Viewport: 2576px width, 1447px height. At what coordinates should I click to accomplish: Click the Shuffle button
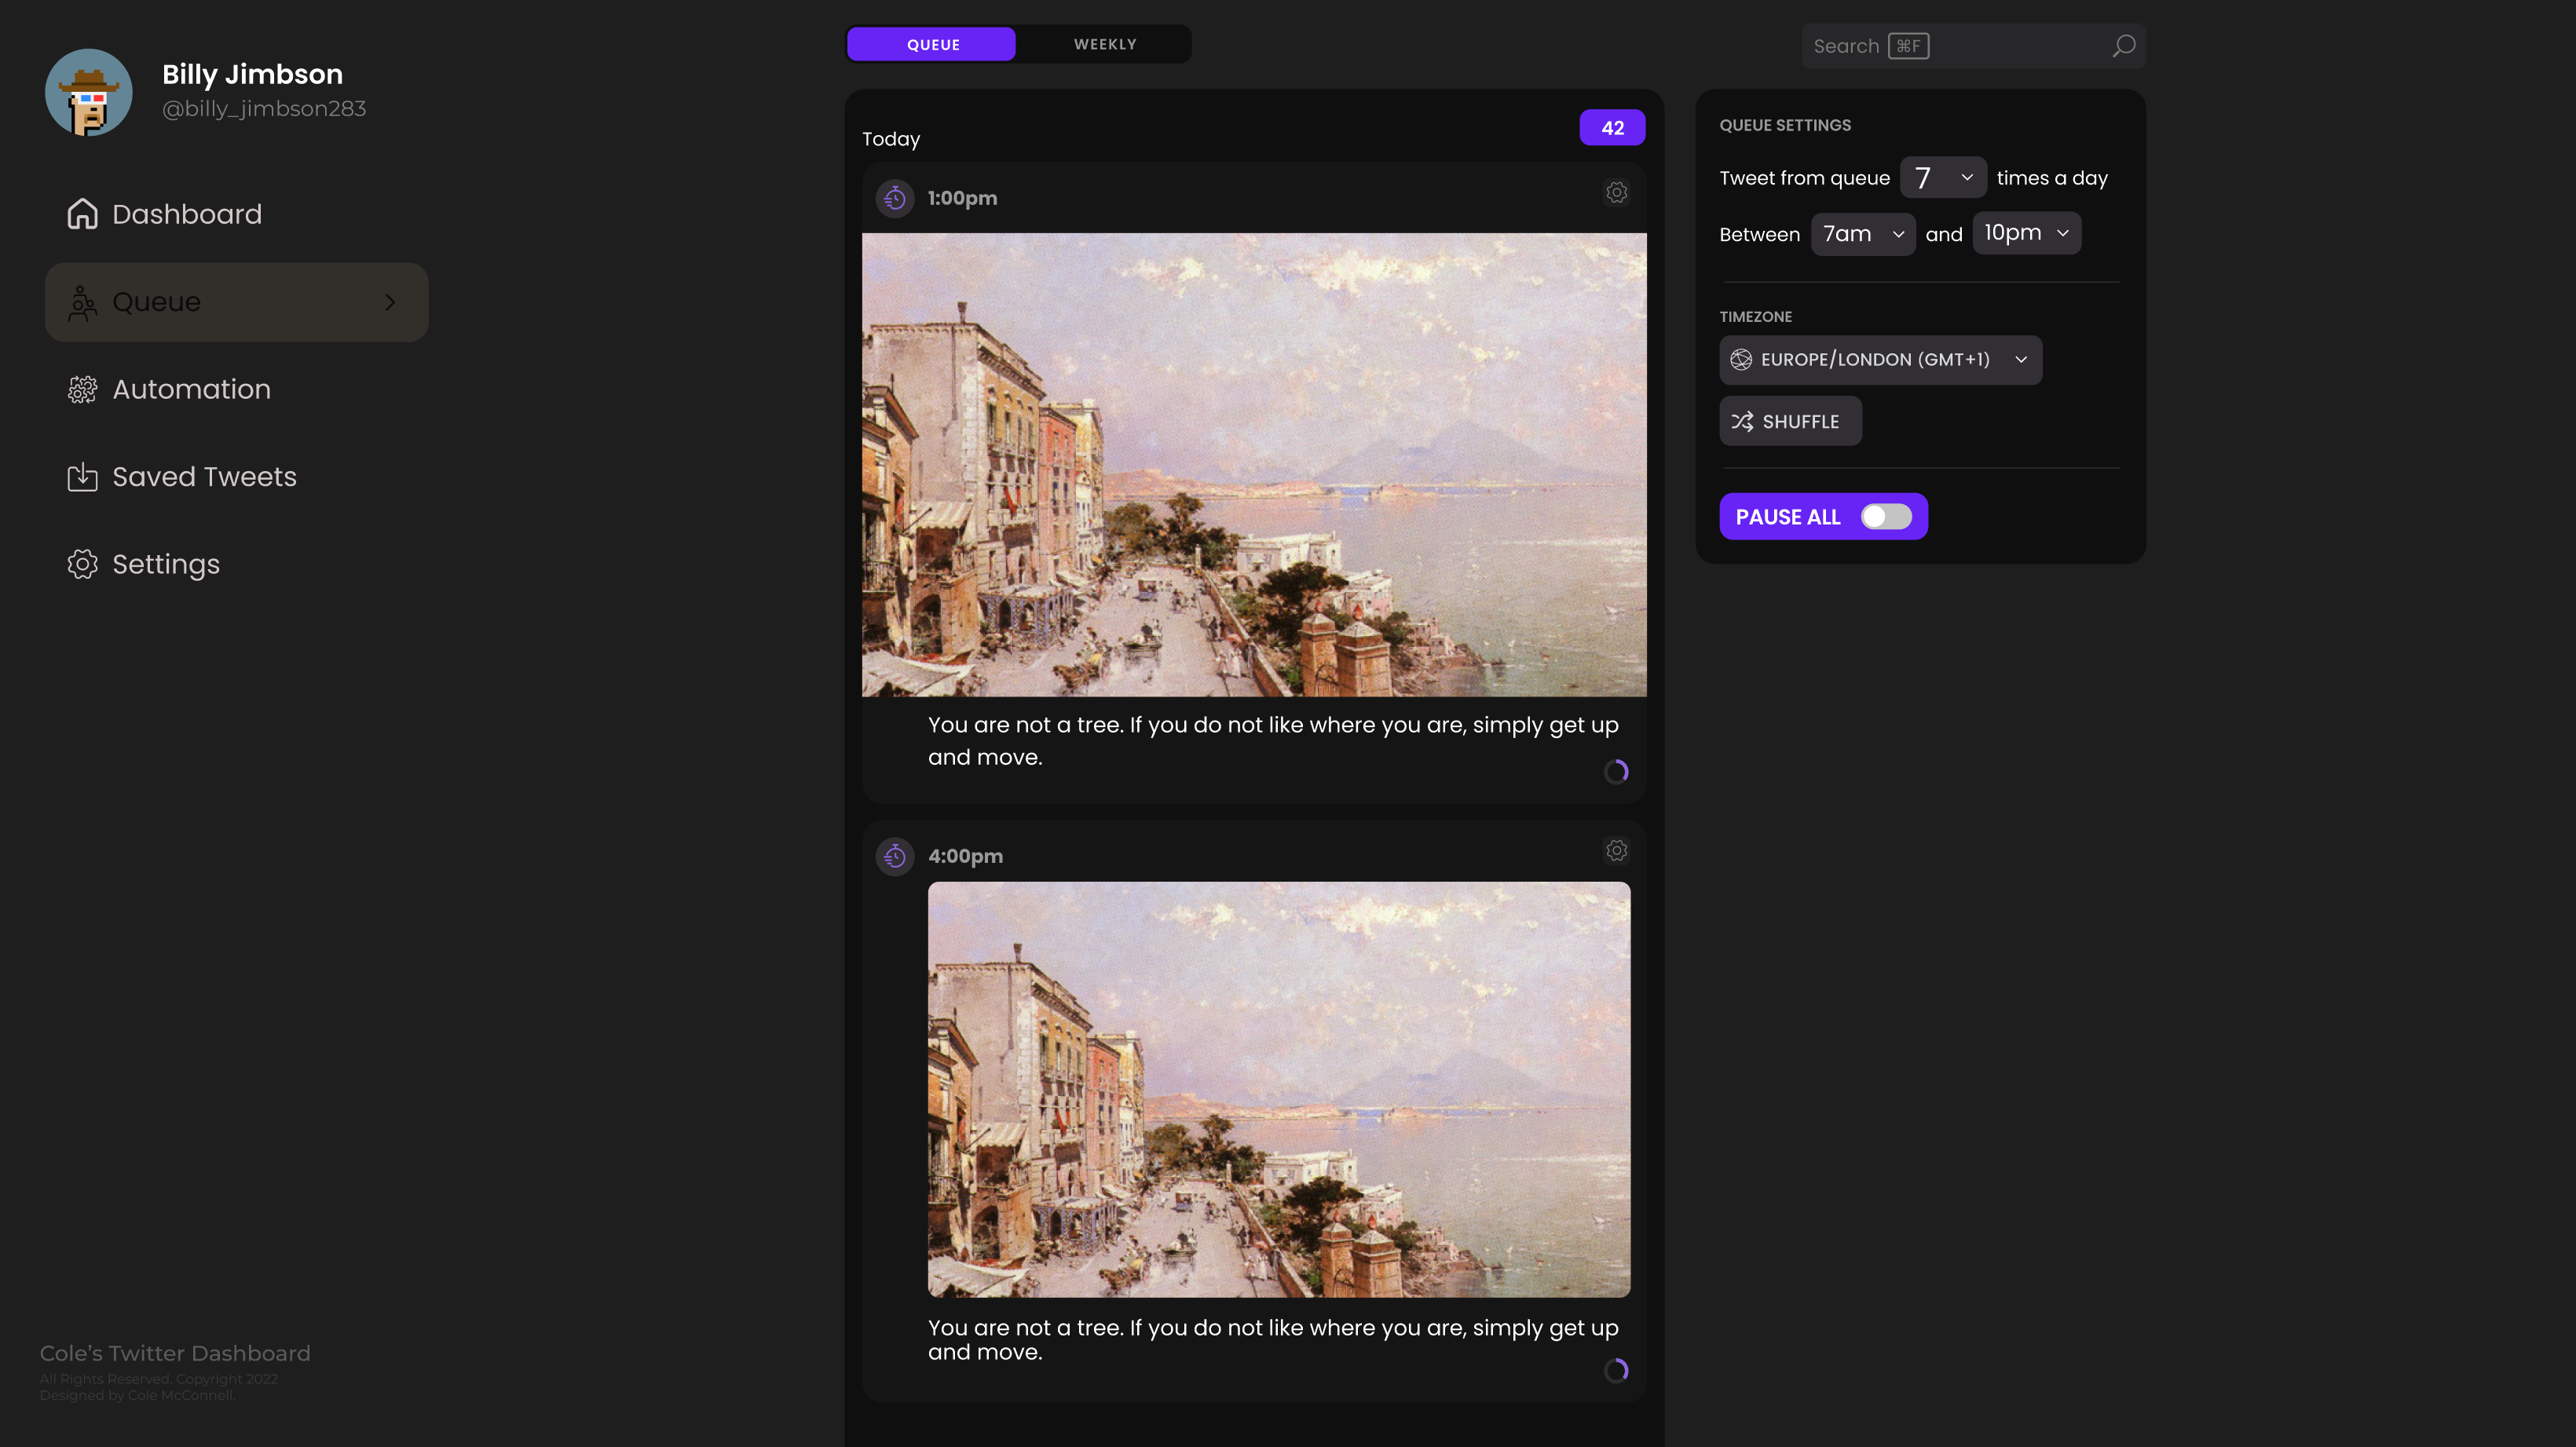coord(1790,421)
